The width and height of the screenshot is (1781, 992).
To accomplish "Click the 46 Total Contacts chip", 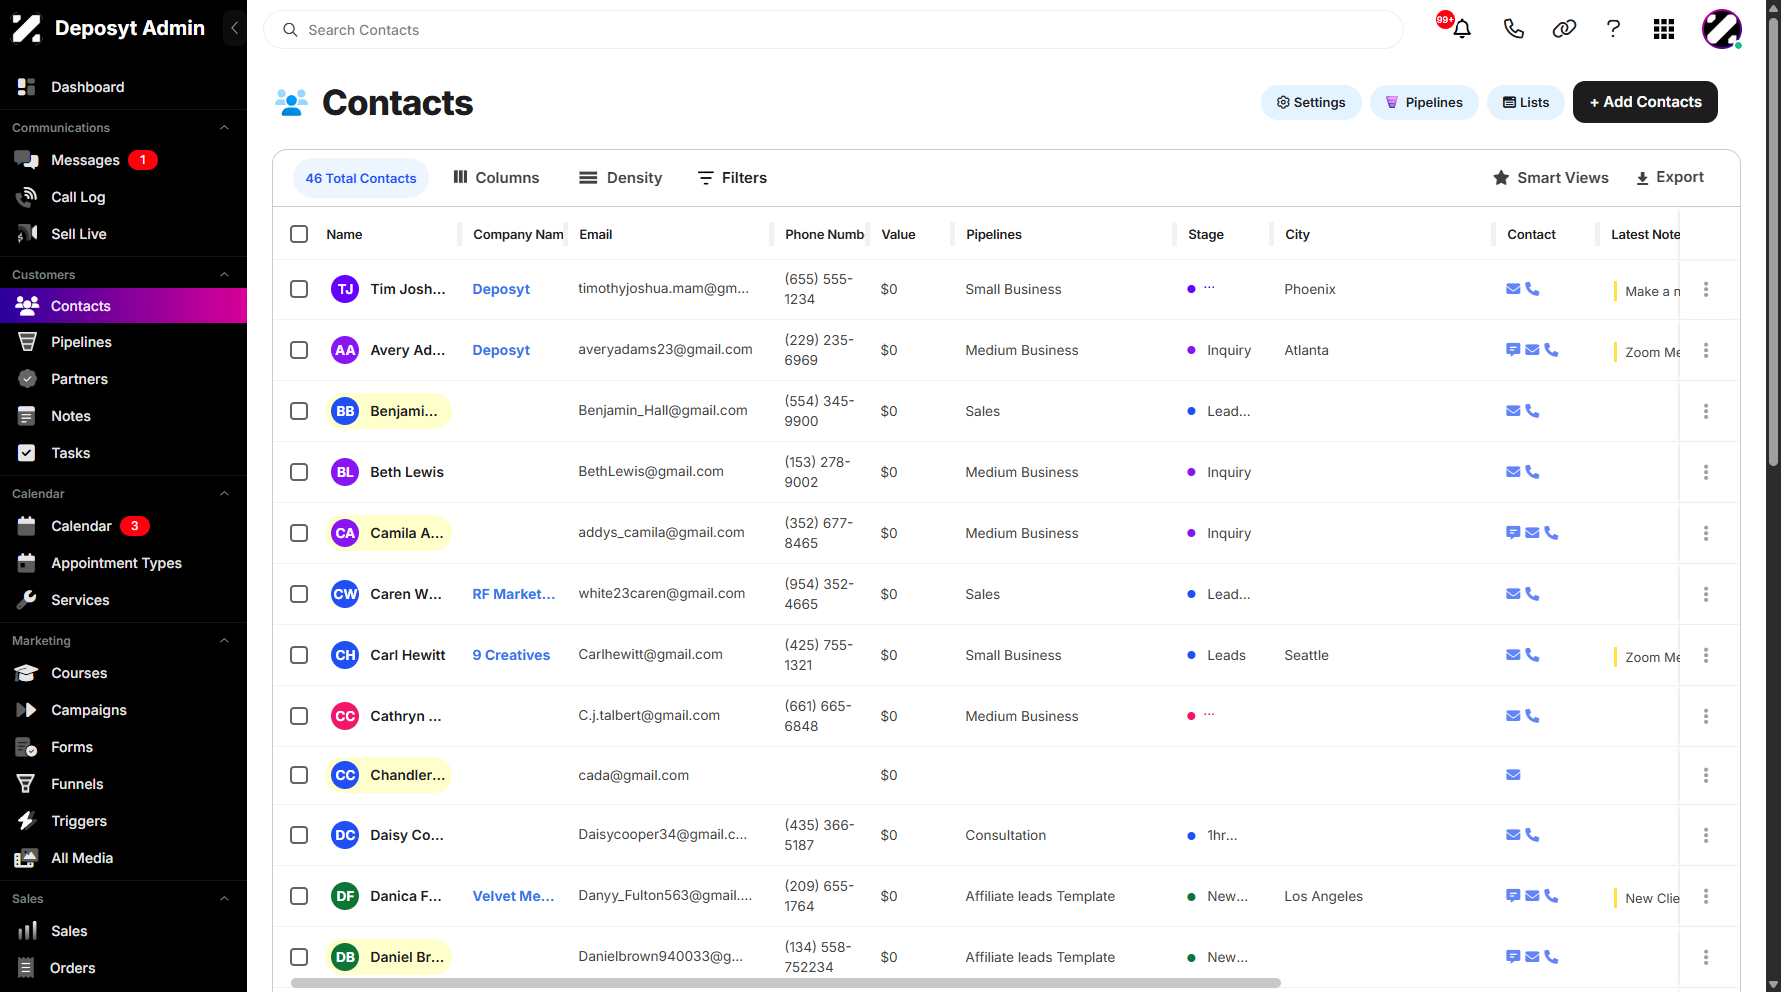I will pos(361,178).
